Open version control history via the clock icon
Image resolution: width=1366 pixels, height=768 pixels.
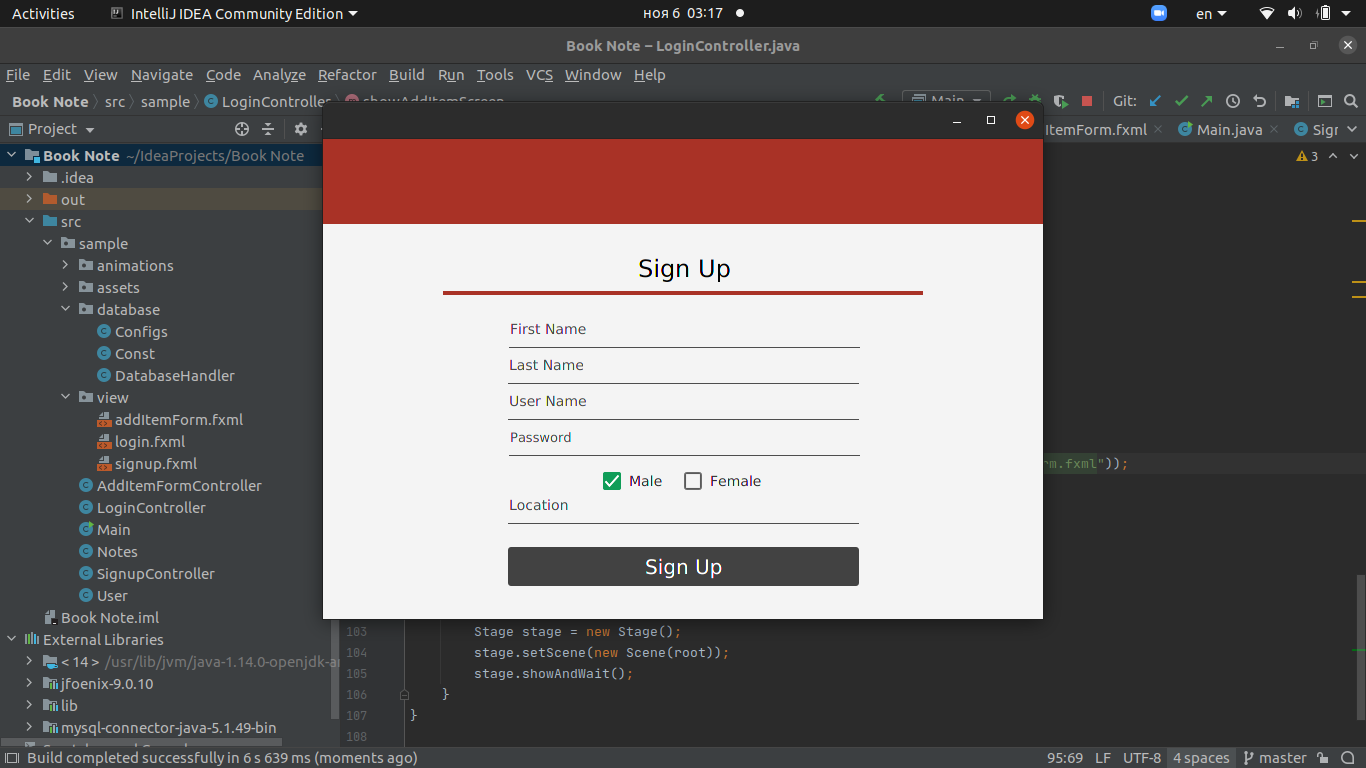(1233, 100)
